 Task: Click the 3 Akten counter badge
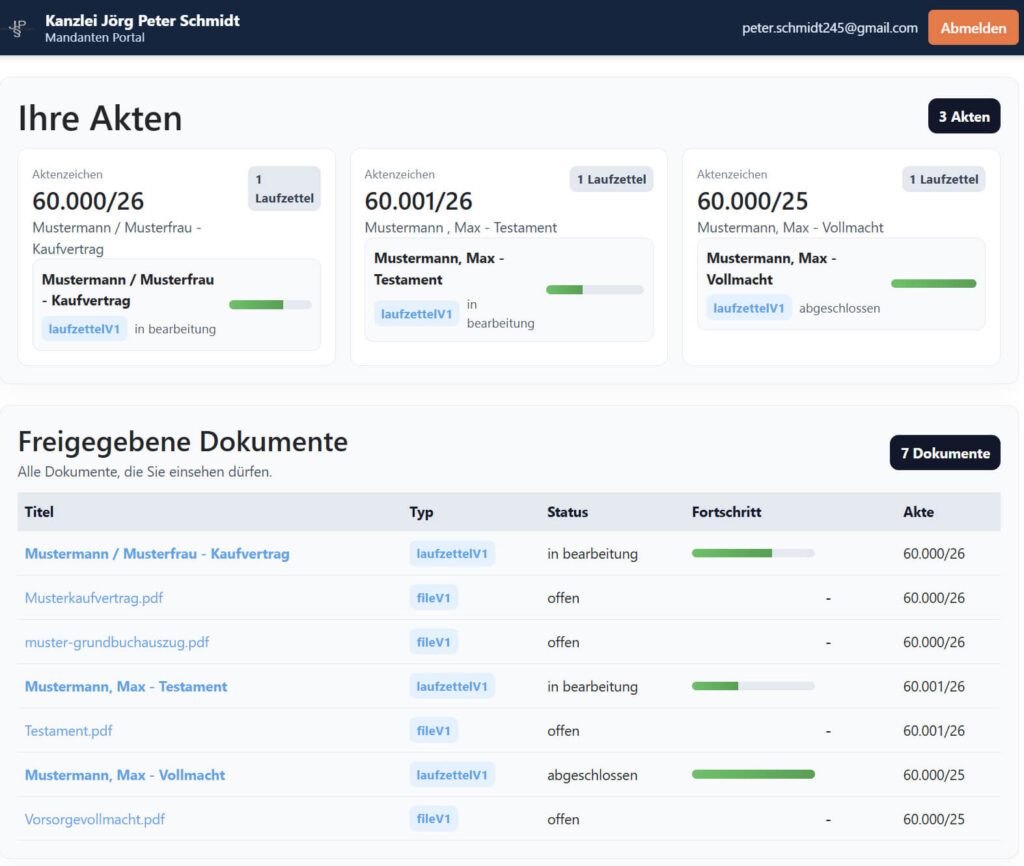point(963,116)
